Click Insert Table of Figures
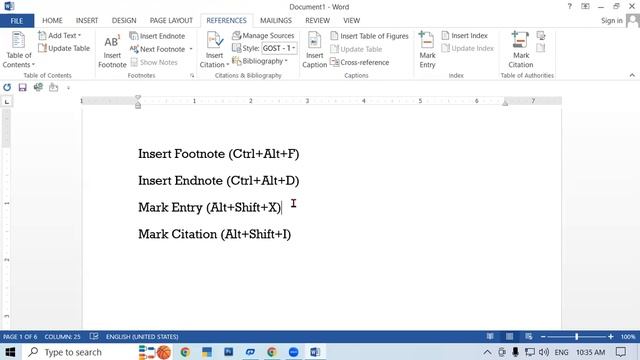The image size is (640, 360). pos(369,36)
